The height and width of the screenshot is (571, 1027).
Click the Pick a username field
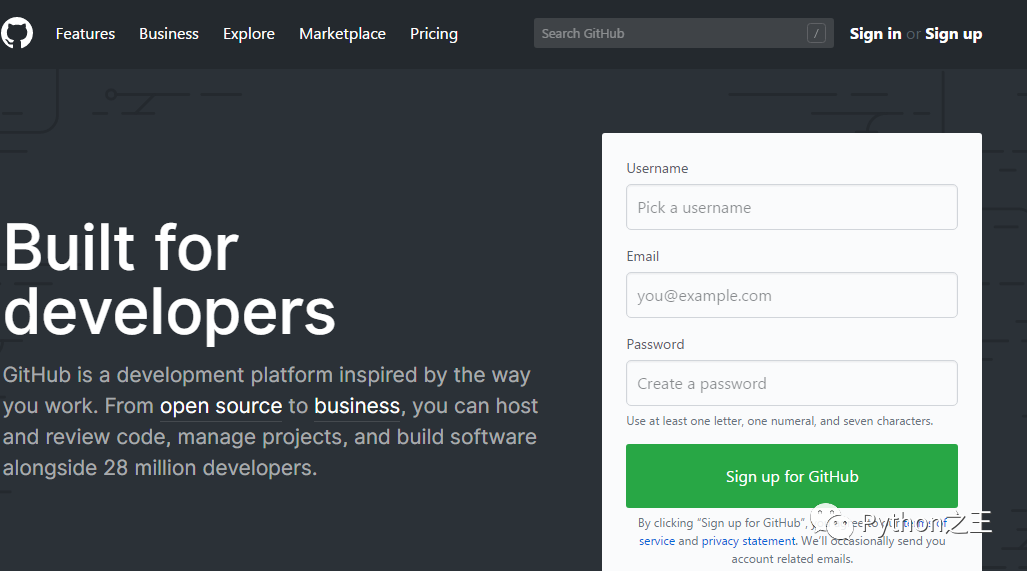coord(791,207)
